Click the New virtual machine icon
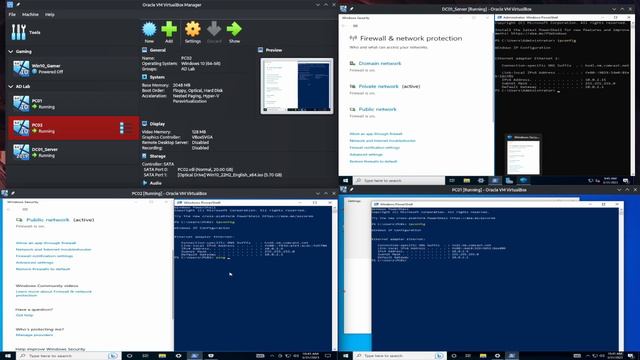 coord(149,29)
